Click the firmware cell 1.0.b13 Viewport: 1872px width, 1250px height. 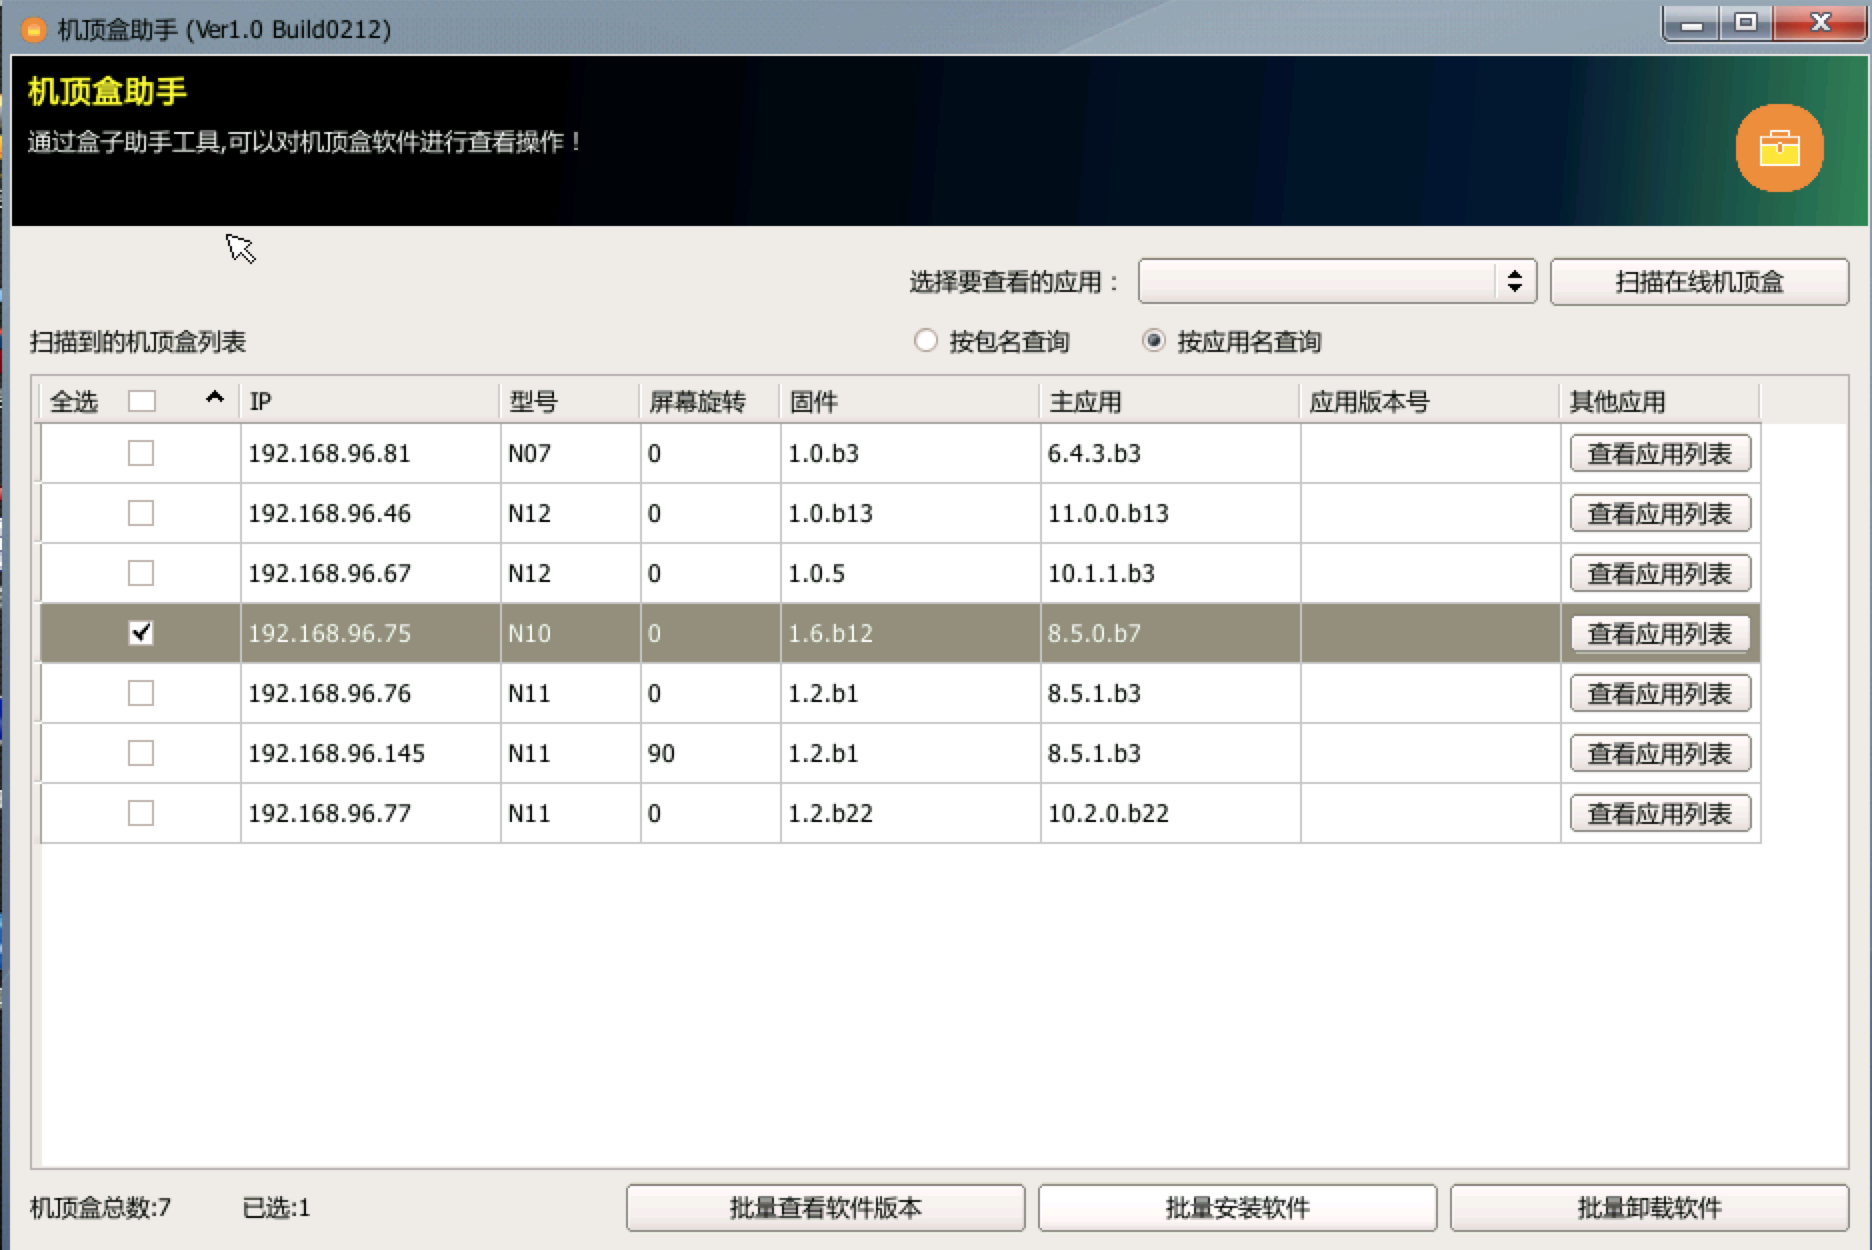tap(910, 513)
